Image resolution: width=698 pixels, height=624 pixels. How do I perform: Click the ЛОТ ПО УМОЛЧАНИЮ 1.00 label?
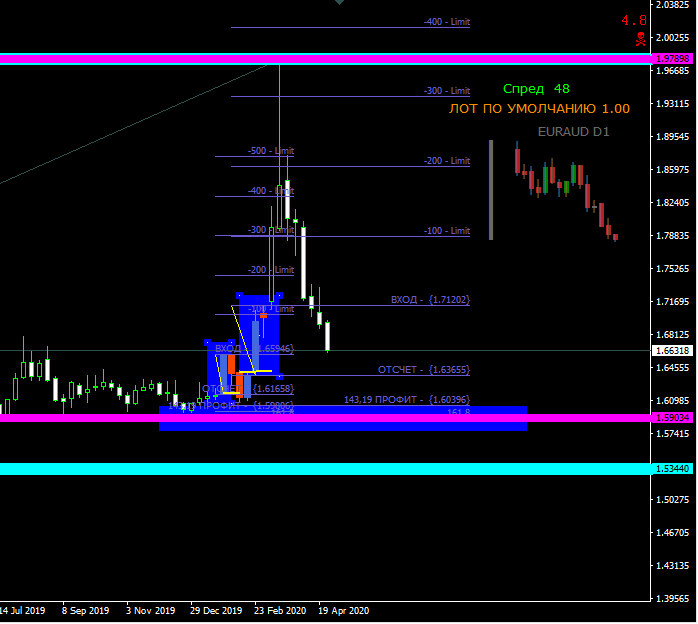tap(539, 109)
